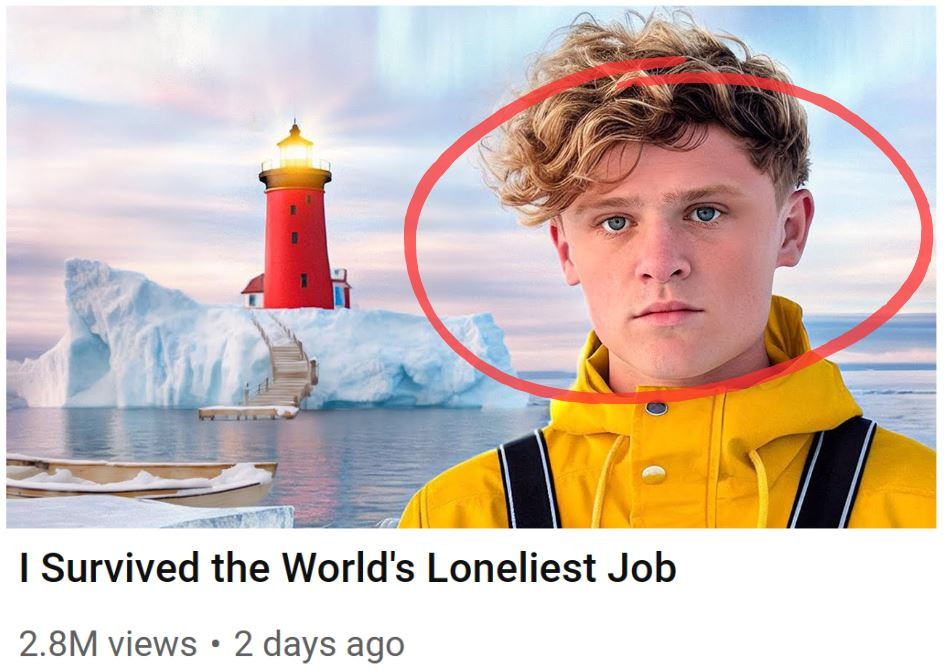This screenshot has height=670, width=945.
Task: Click the white snap button on the raincoat
Action: coord(653,474)
